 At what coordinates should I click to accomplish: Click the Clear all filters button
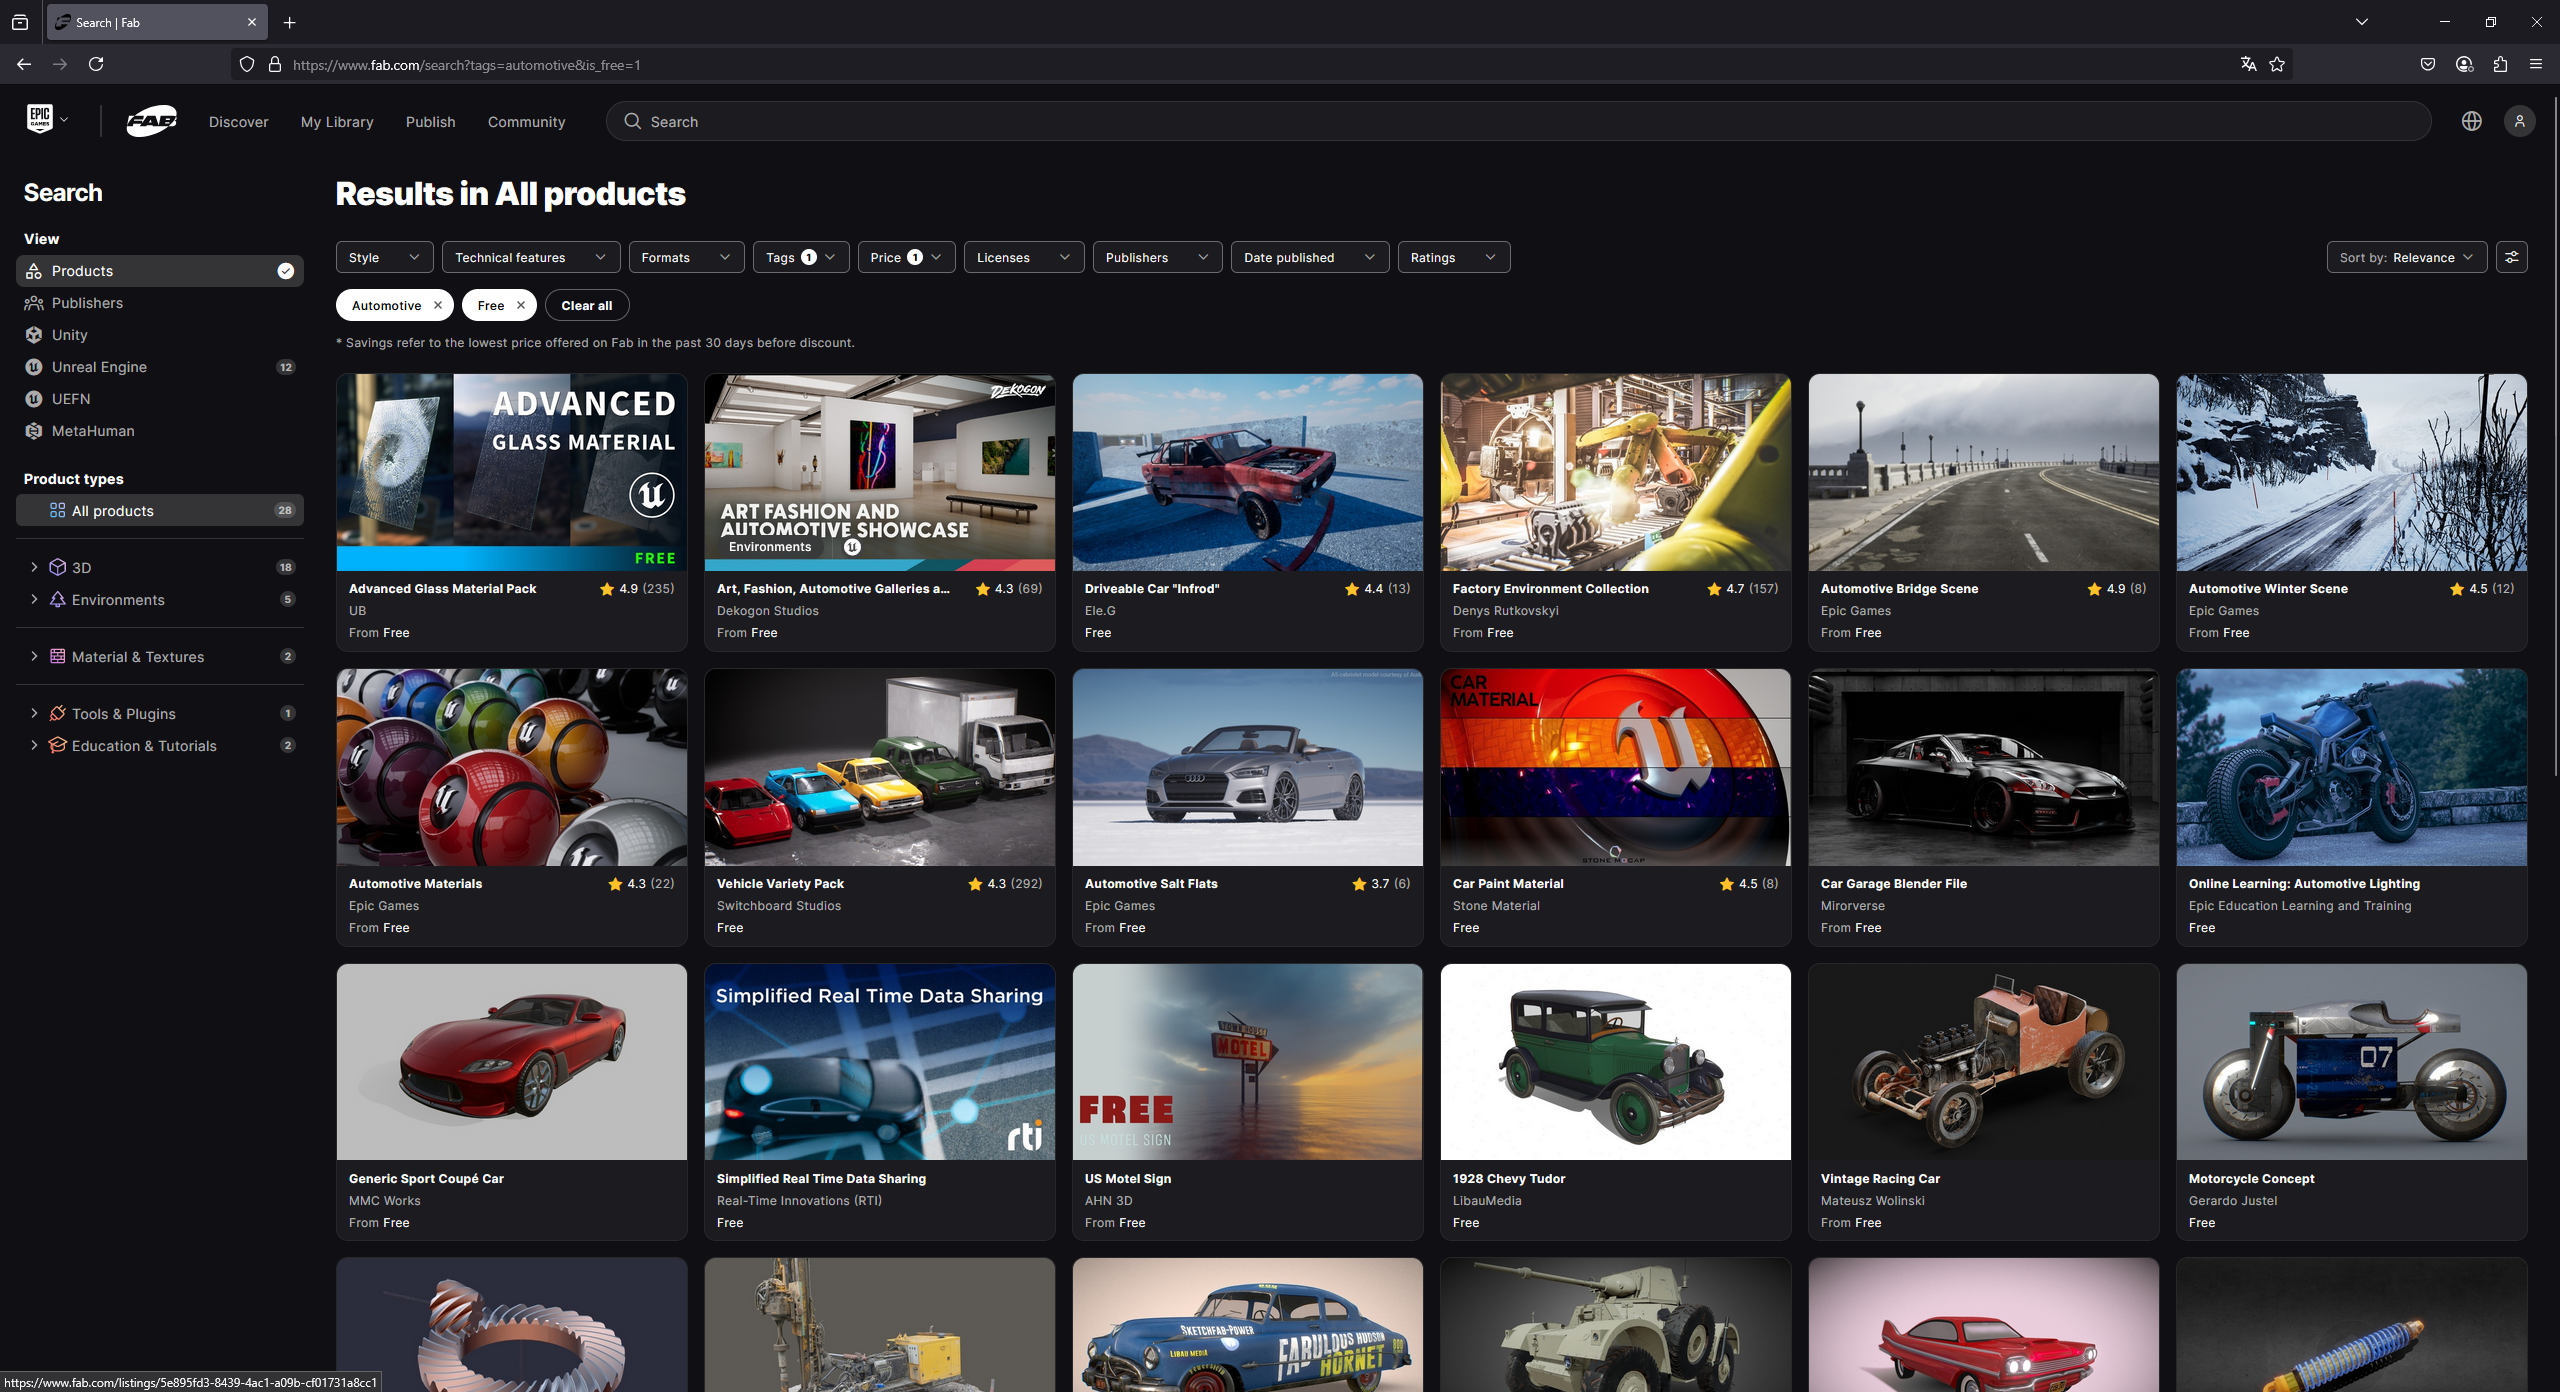tap(586, 305)
